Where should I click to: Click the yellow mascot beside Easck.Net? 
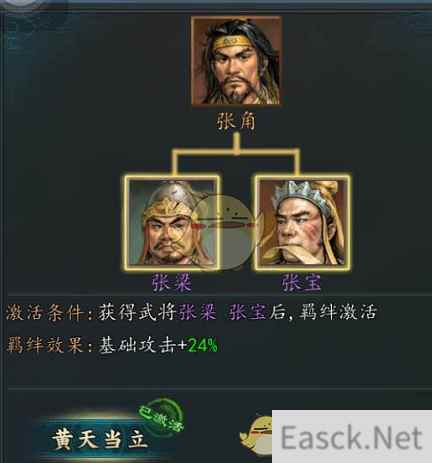tap(256, 435)
